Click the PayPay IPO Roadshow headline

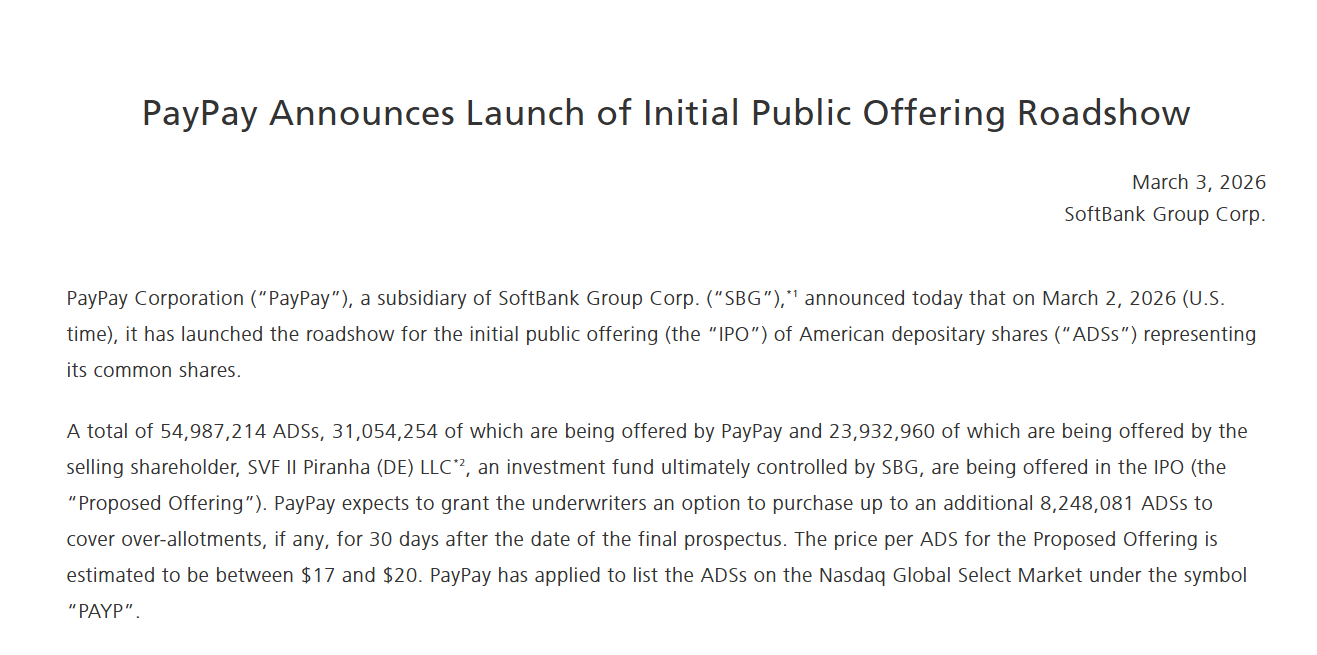[x=666, y=112]
